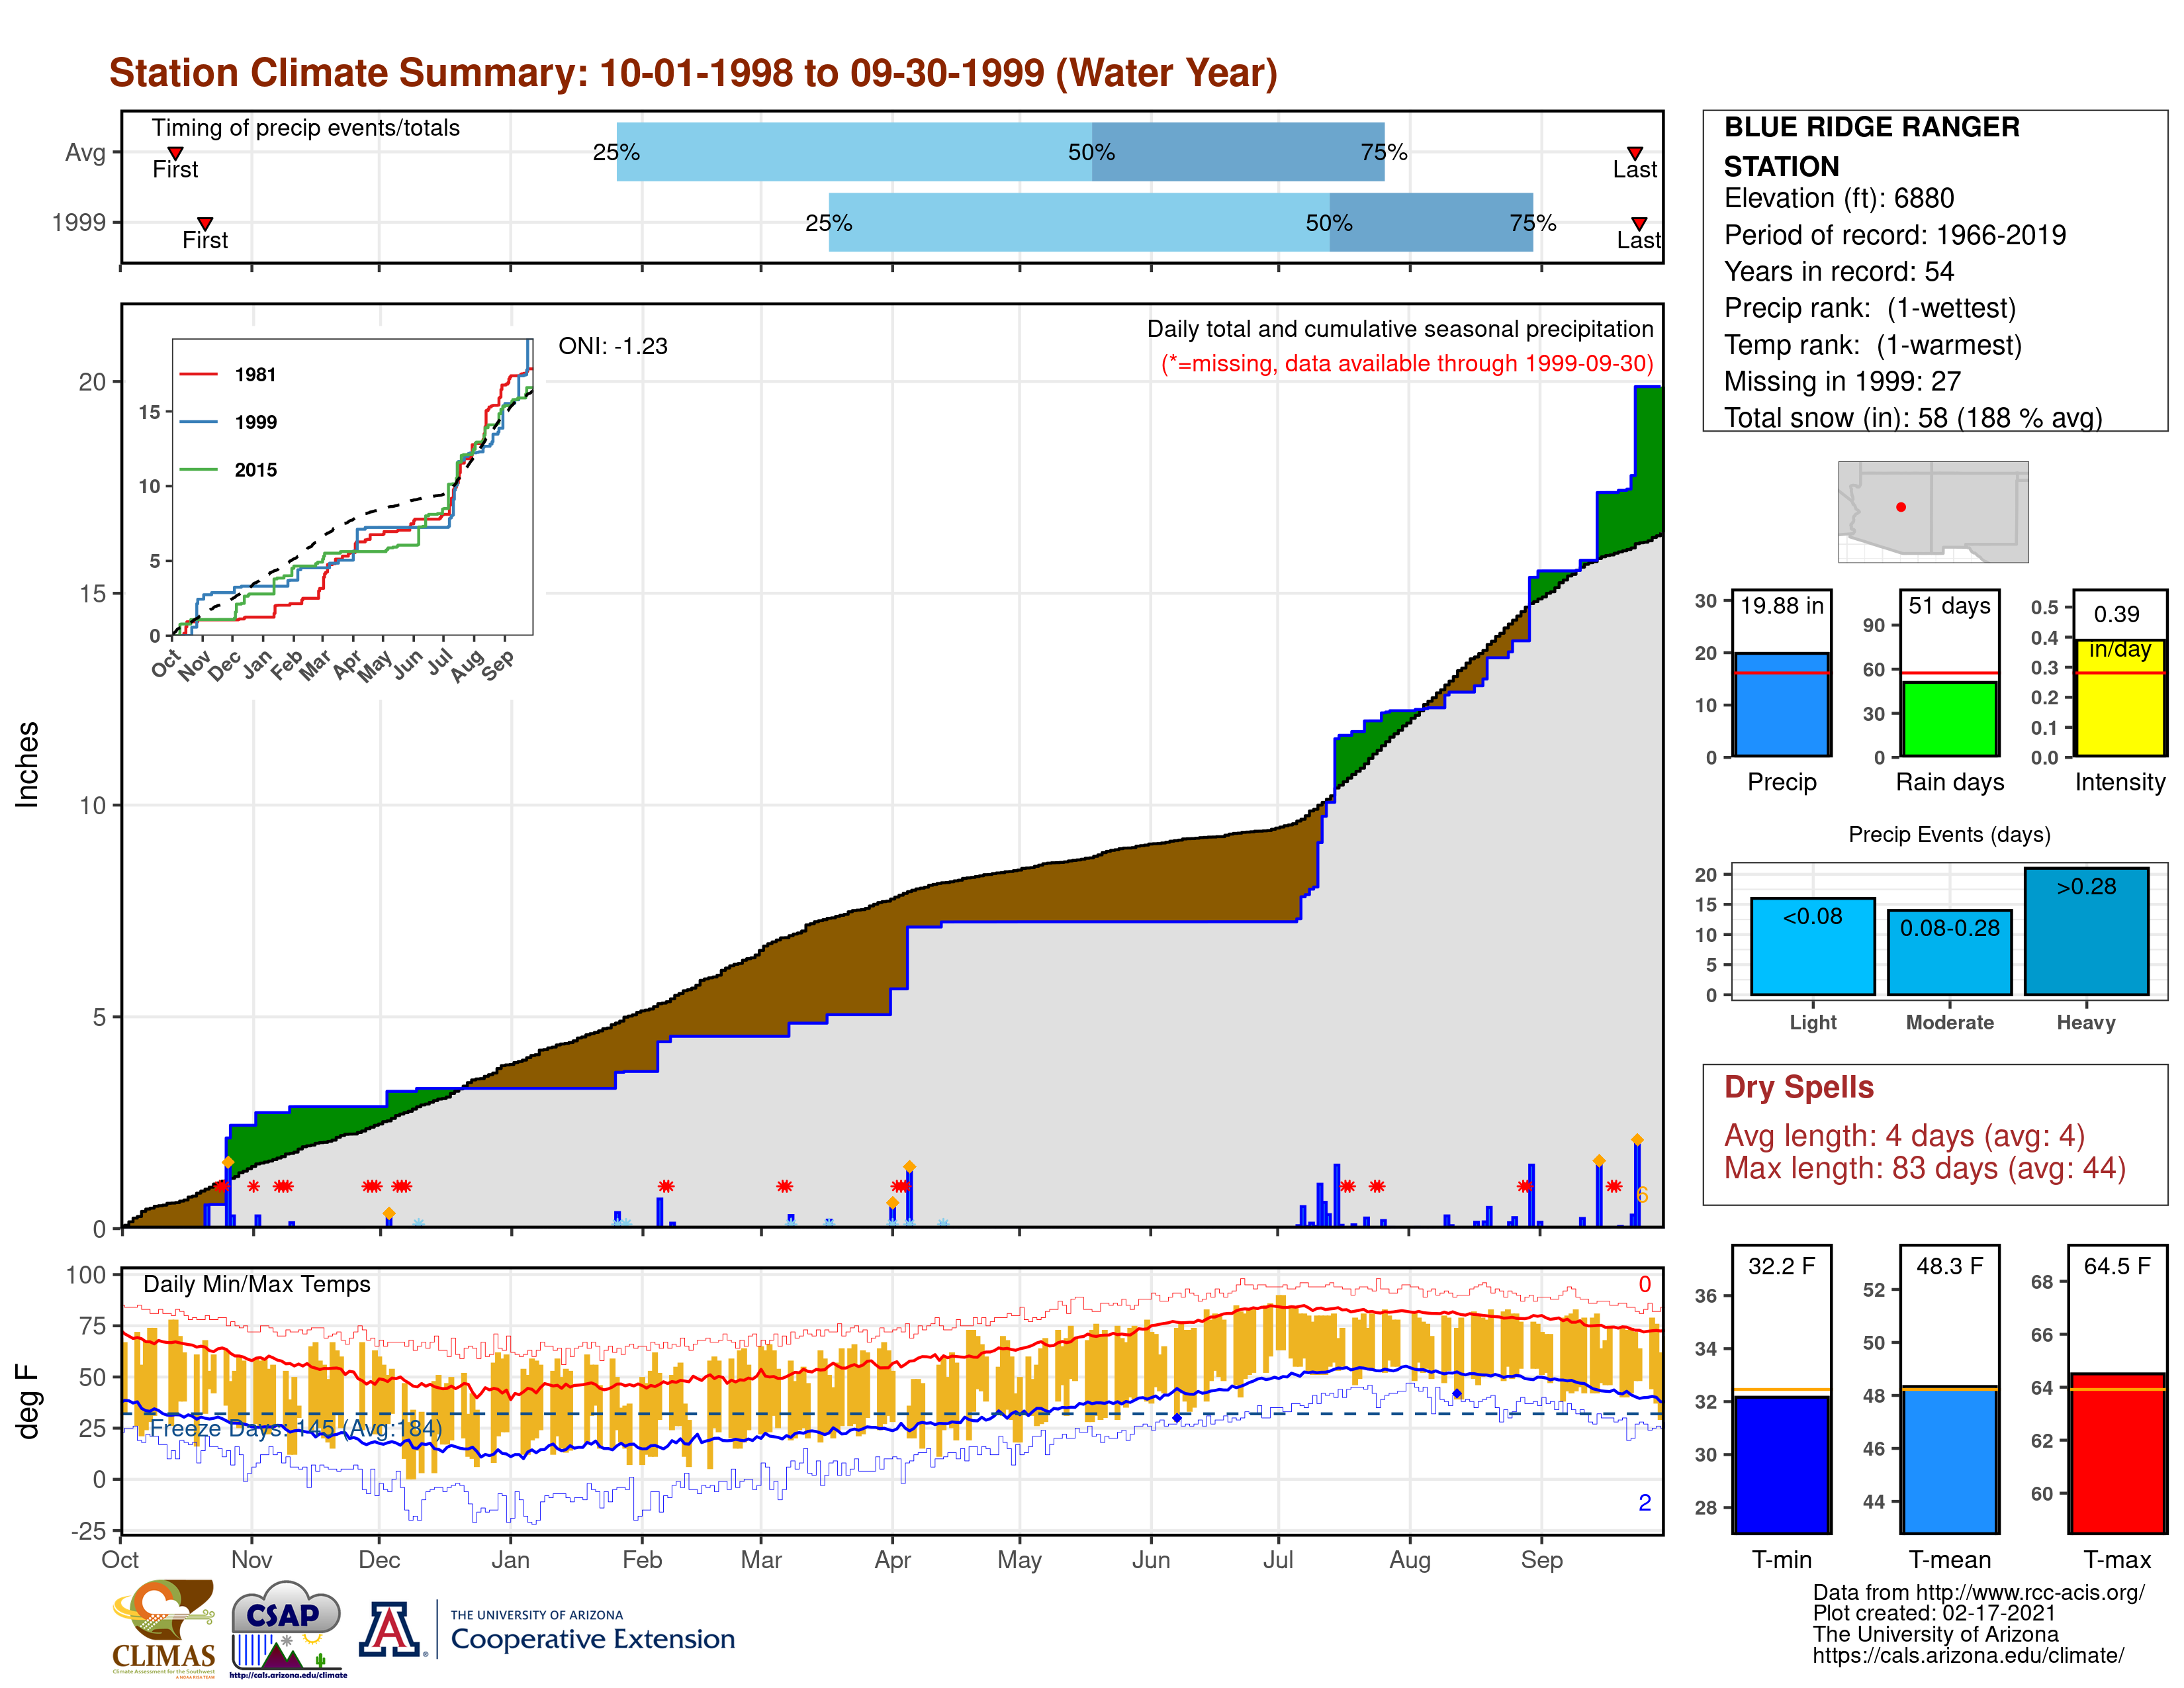
Task: Click the Jul month axis label
Action: [x=1278, y=1560]
